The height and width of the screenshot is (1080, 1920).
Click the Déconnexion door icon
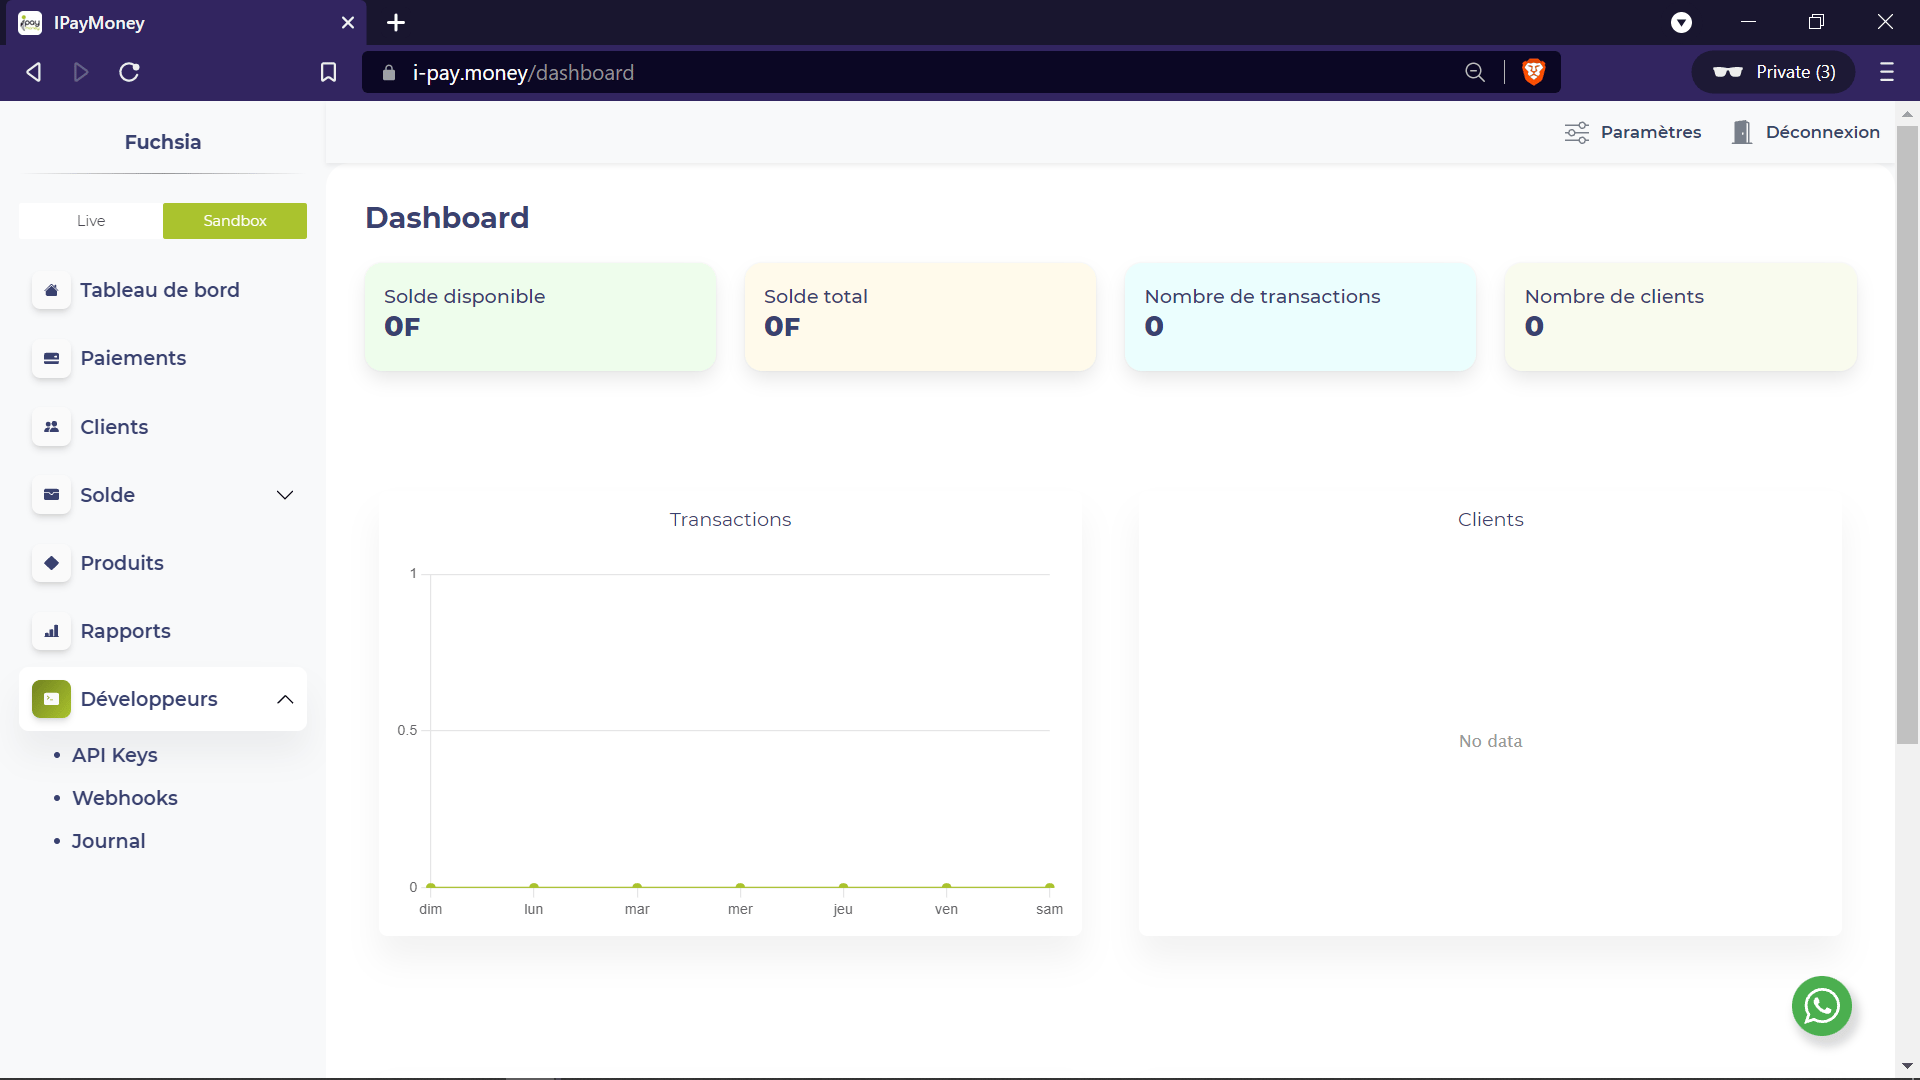point(1742,132)
